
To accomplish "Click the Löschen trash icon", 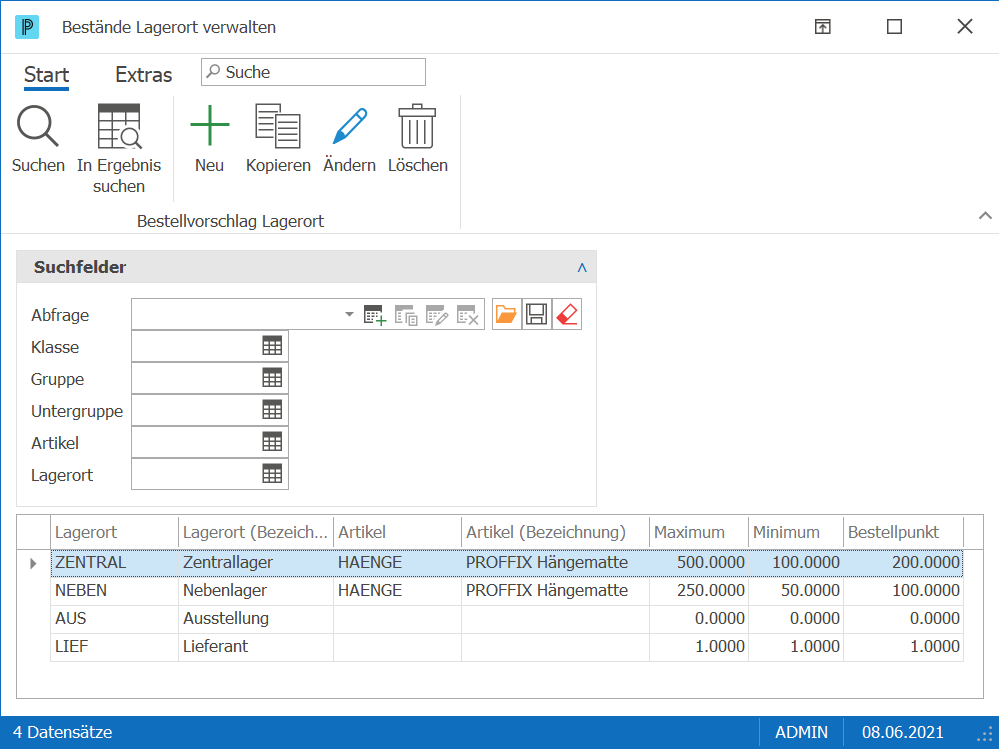I will (417, 126).
